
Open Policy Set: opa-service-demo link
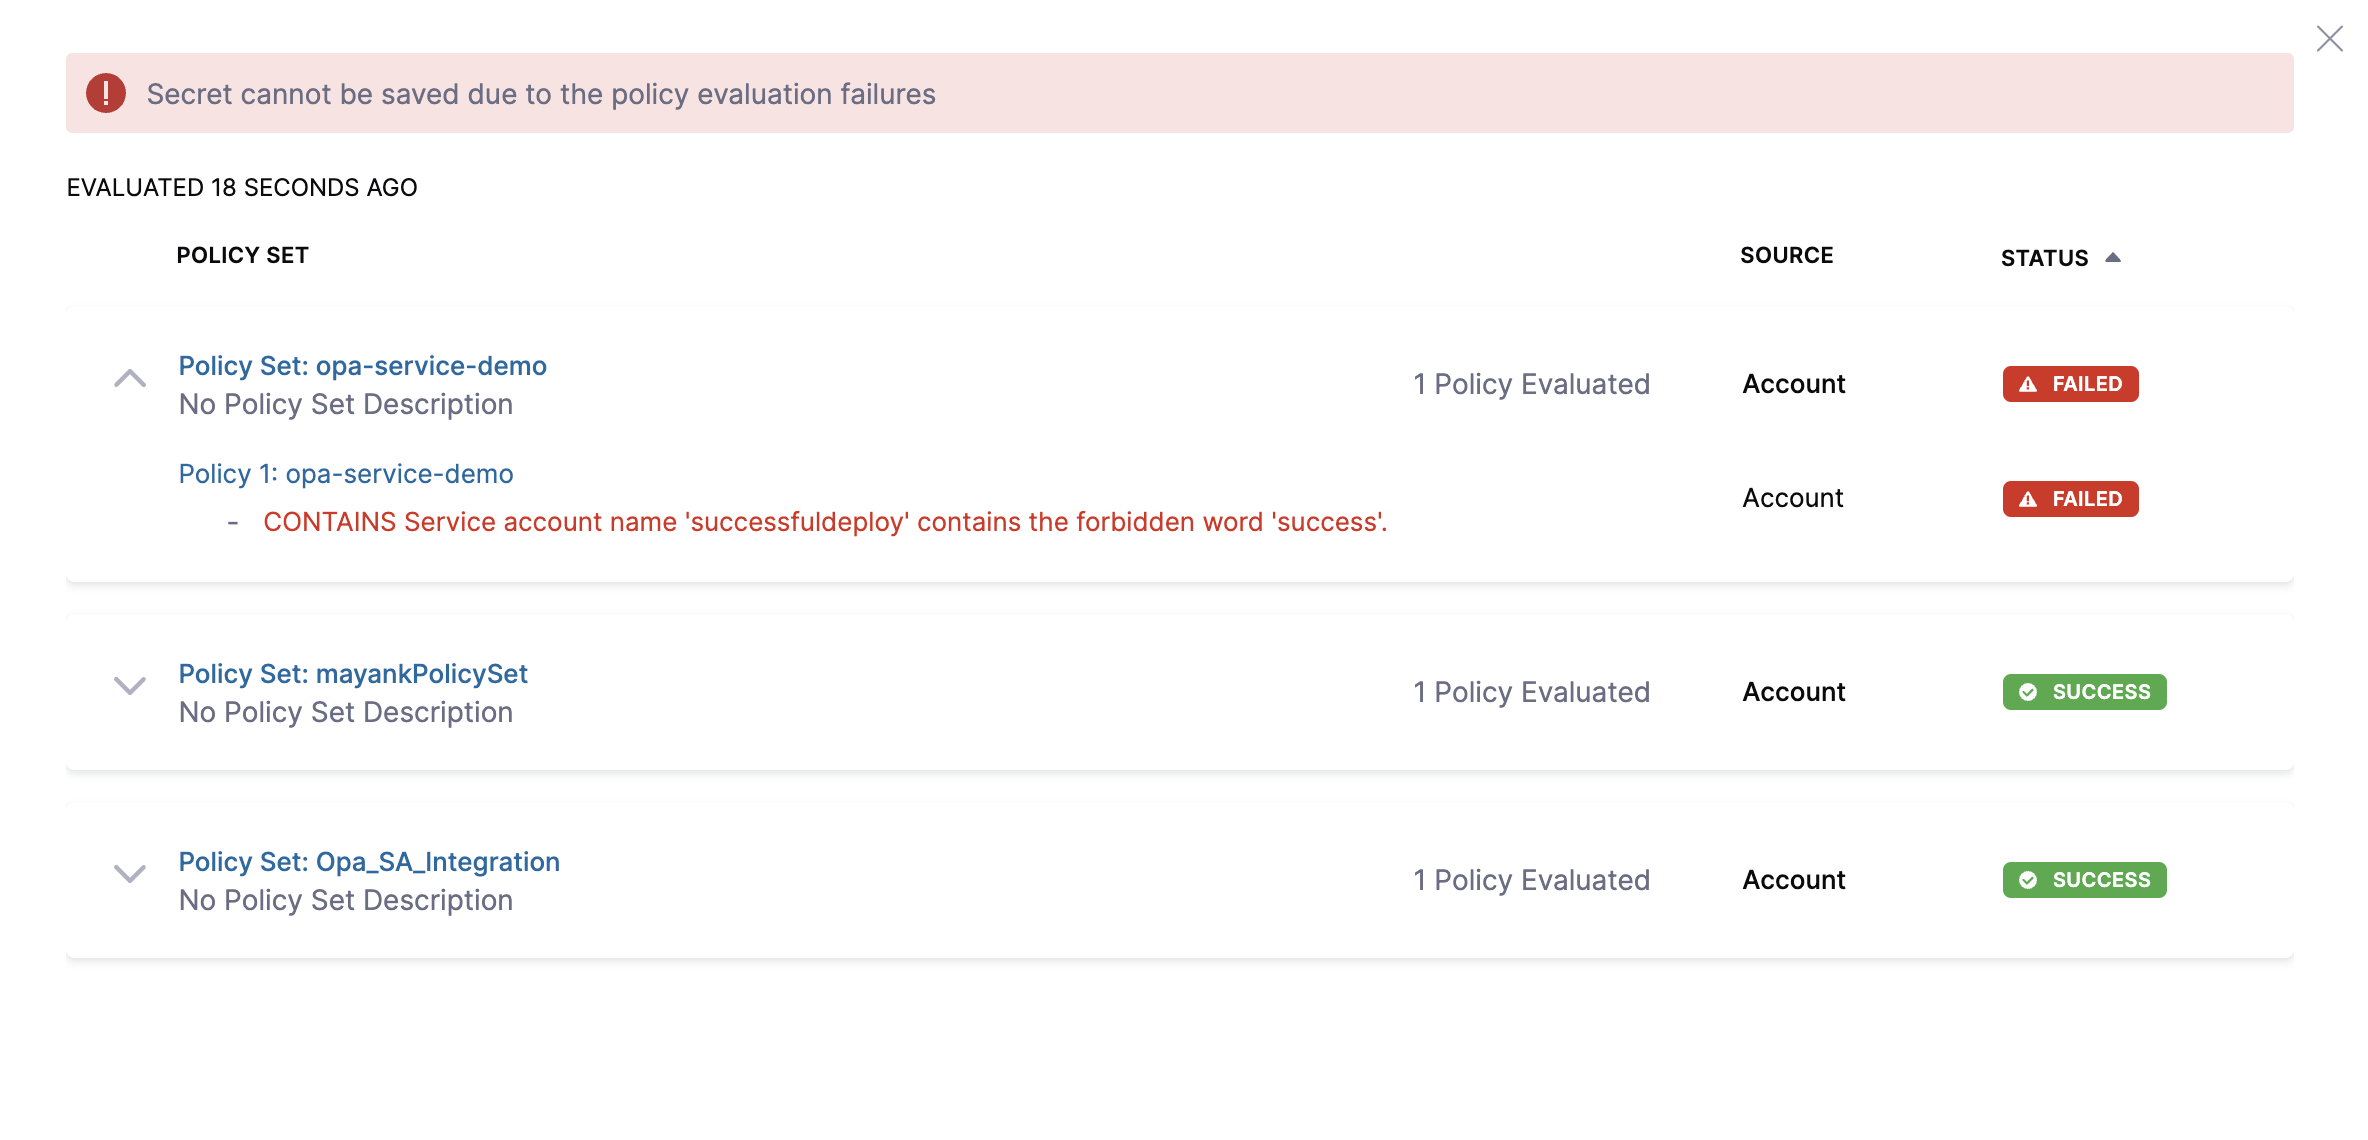coord(362,366)
